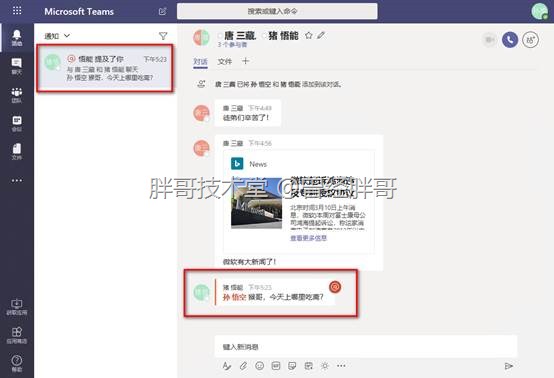Image resolution: width=554 pixels, height=378 pixels.
Task: Click the message input box
Action: tap(366, 347)
